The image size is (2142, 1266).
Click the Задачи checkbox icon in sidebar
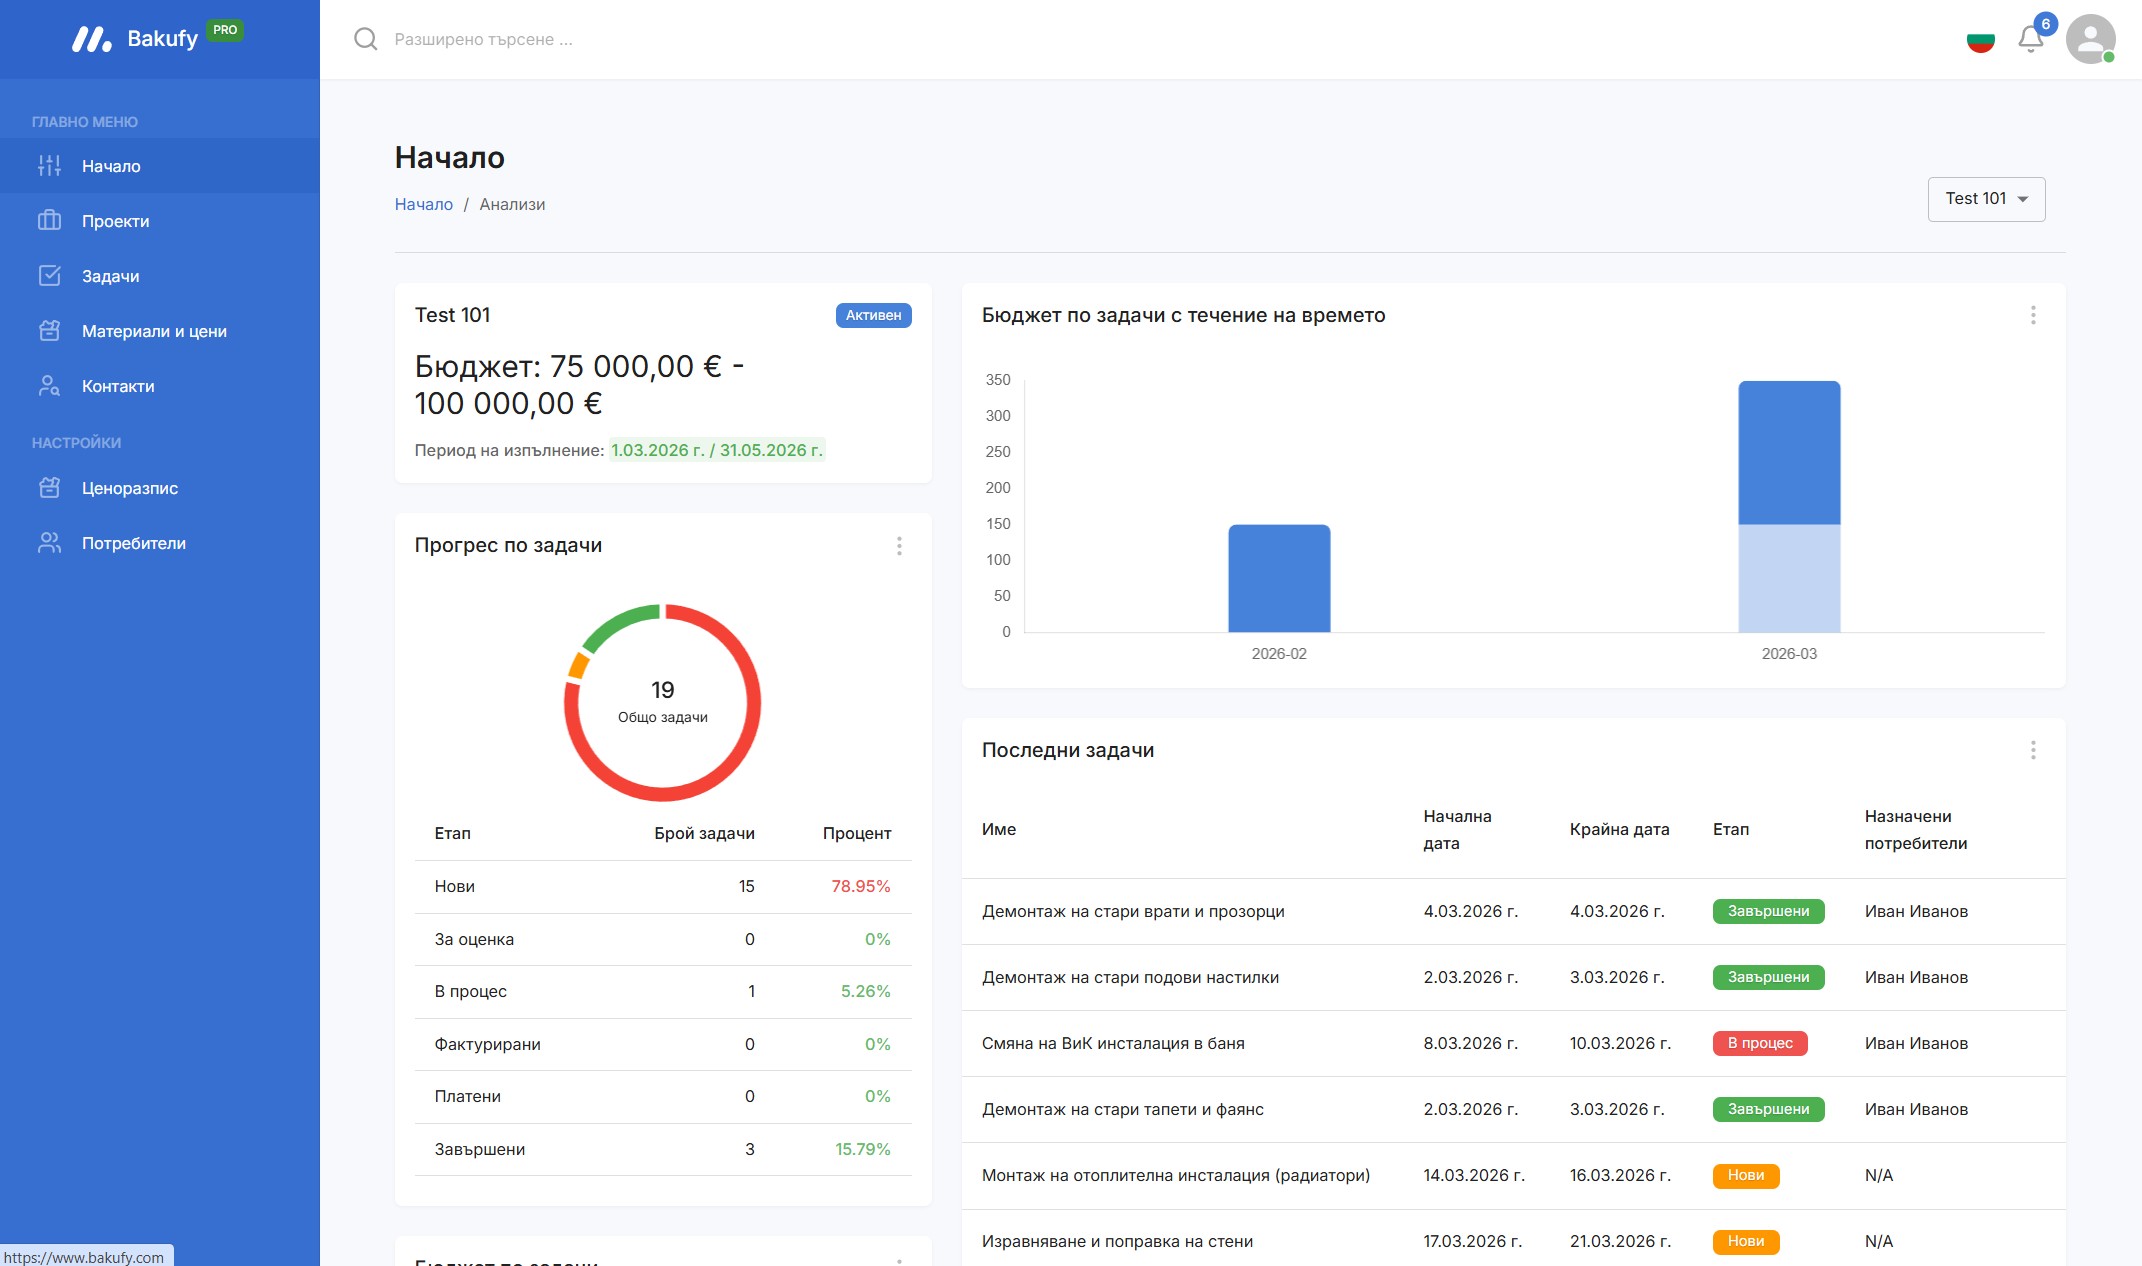point(49,276)
